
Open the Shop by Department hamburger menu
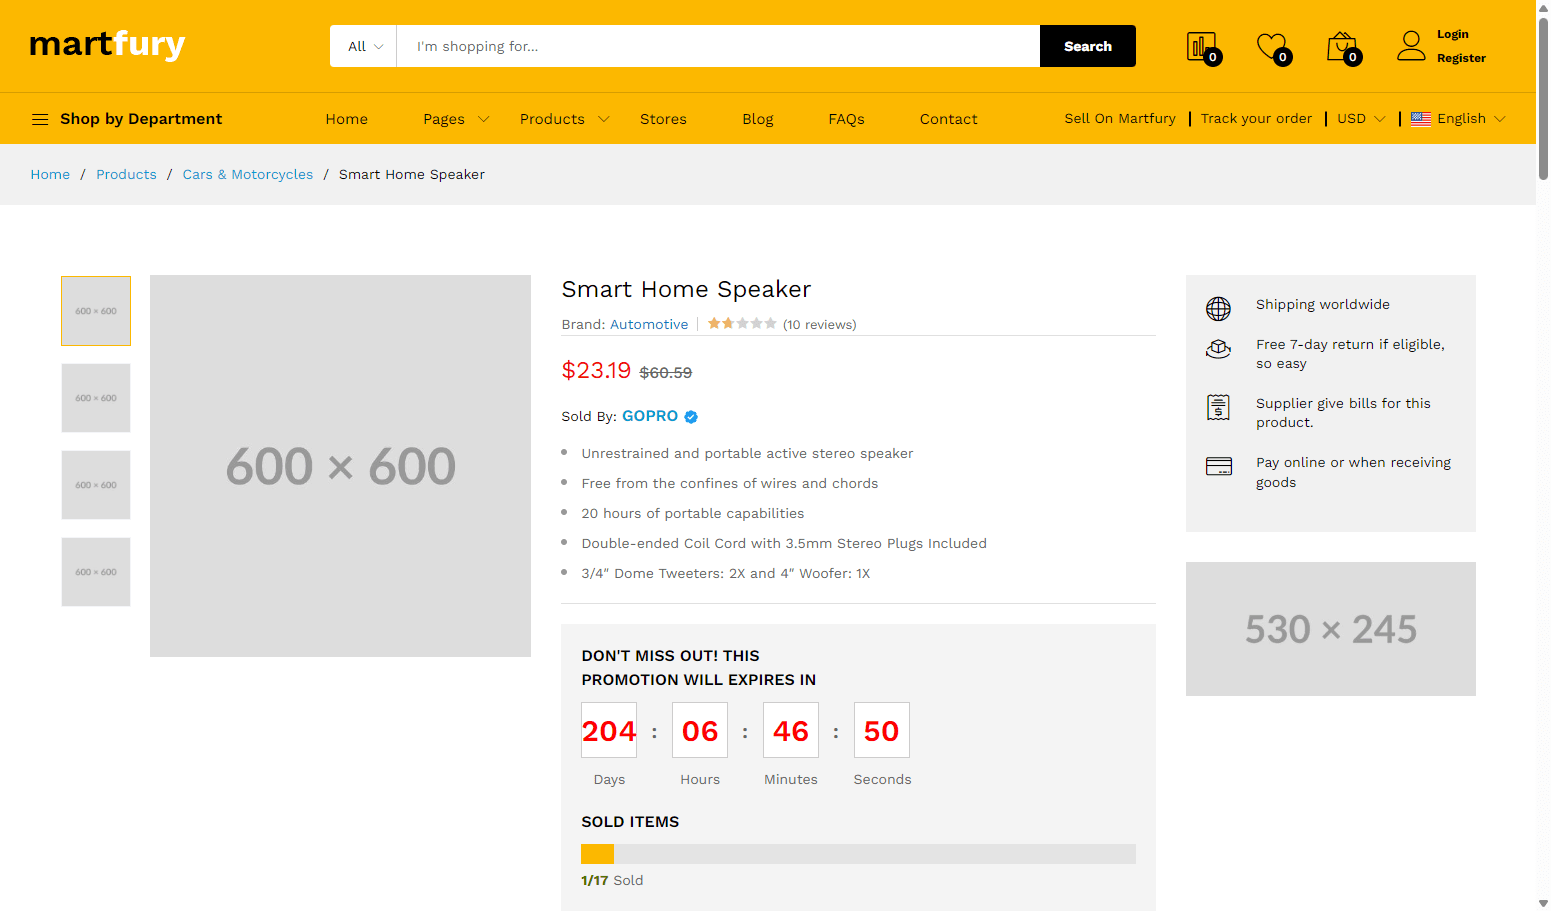click(40, 119)
